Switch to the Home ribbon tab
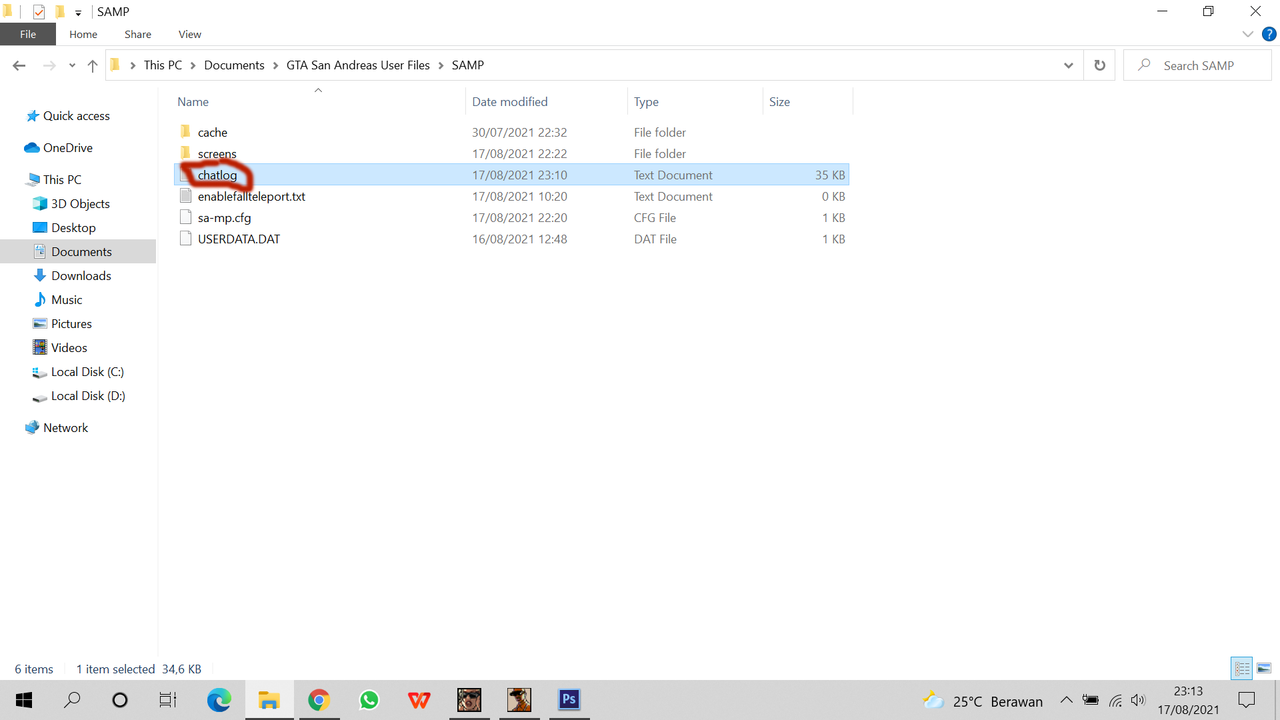 click(x=83, y=34)
